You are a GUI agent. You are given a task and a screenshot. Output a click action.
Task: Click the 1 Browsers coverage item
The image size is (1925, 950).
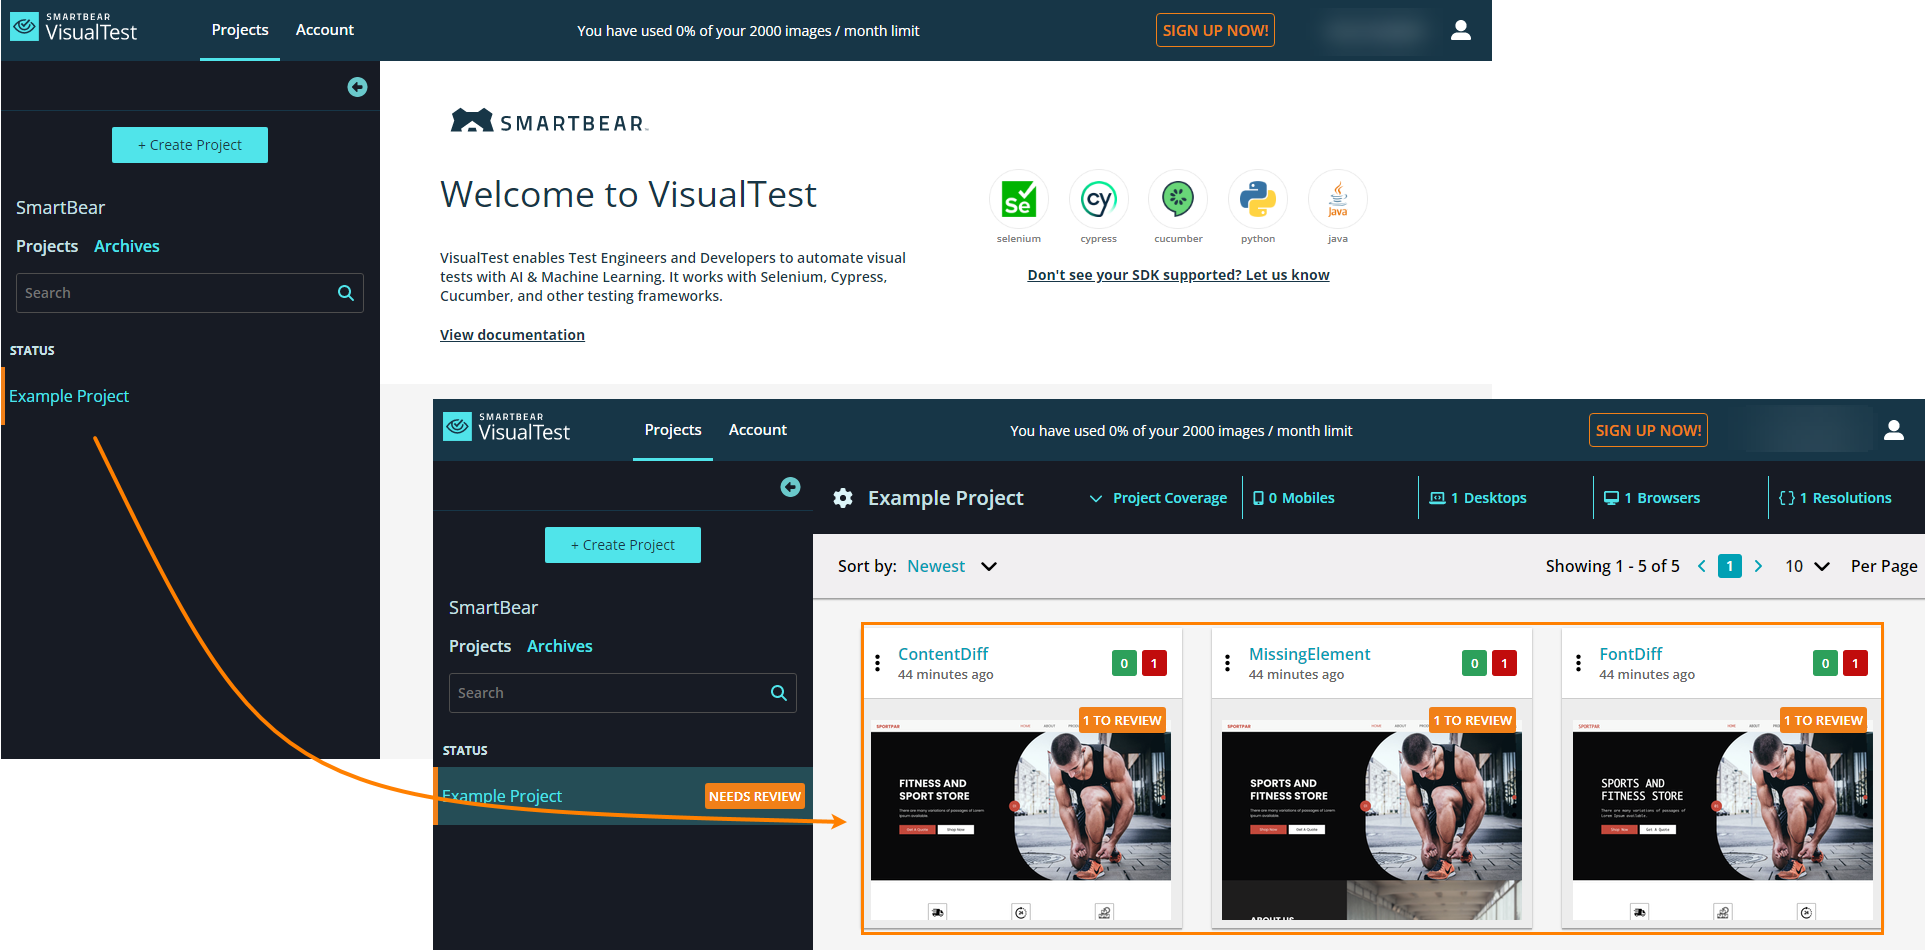point(1652,498)
